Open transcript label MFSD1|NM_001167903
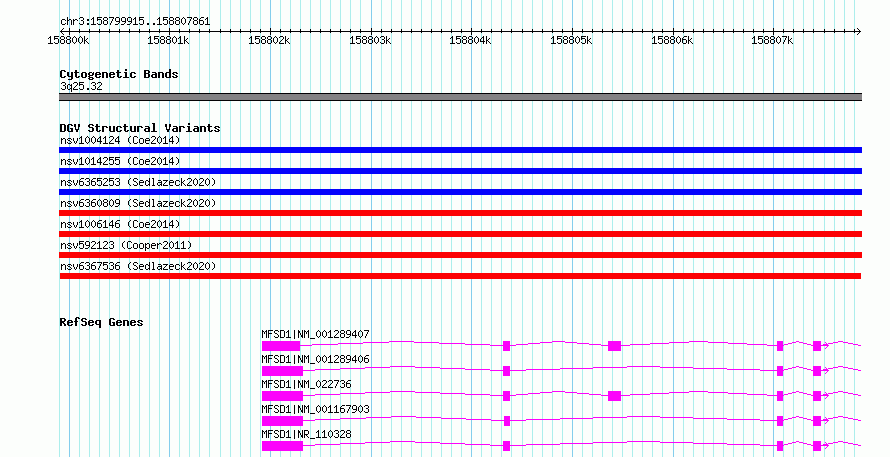 [315, 409]
